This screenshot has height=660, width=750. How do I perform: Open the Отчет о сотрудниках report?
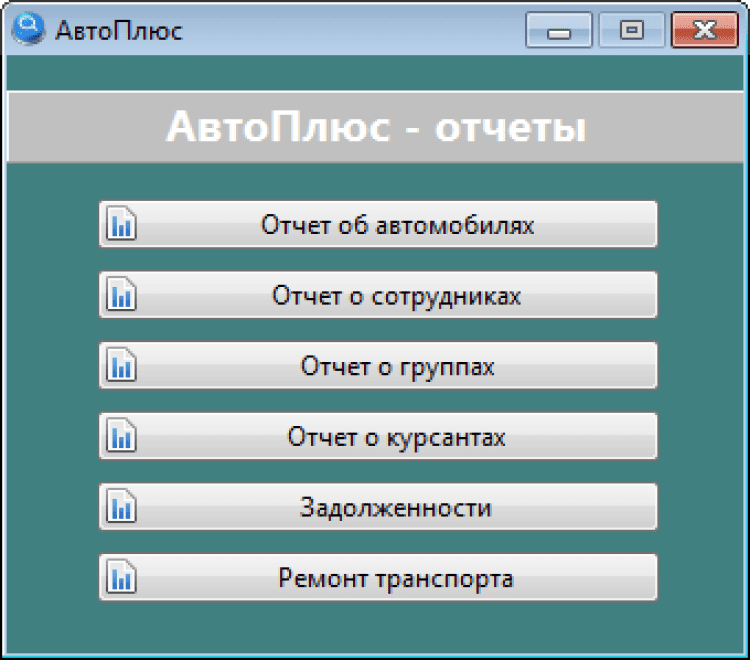[x=378, y=295]
